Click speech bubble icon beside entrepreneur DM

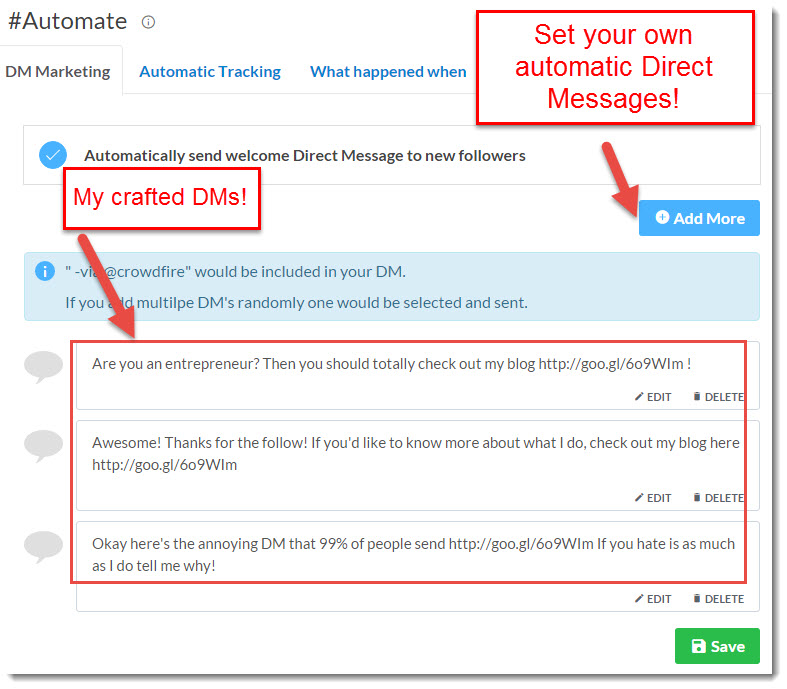click(43, 366)
